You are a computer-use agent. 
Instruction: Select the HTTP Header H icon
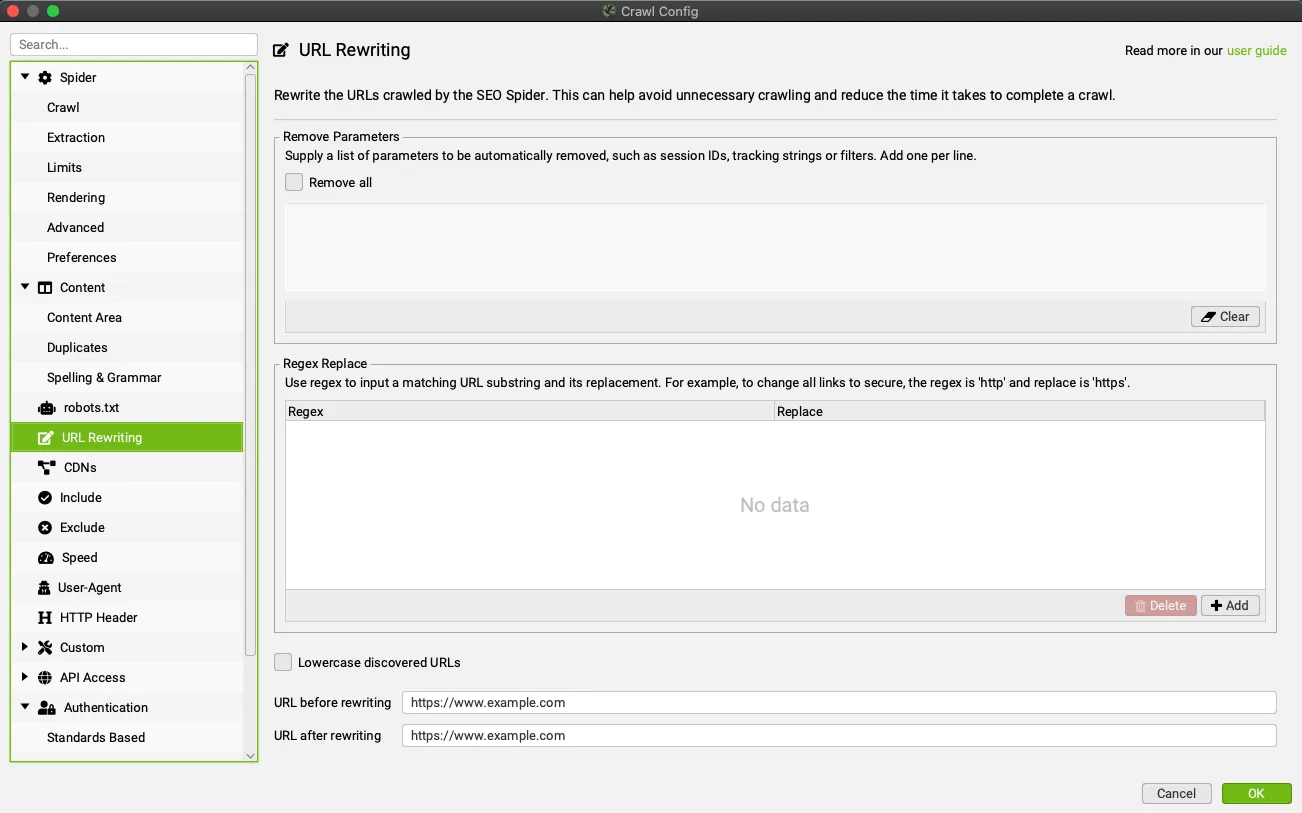pos(45,618)
